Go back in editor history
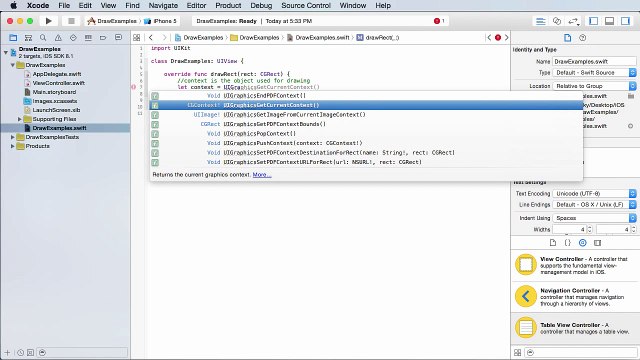This screenshot has height=360, width=640. pyautogui.click(x=151, y=38)
